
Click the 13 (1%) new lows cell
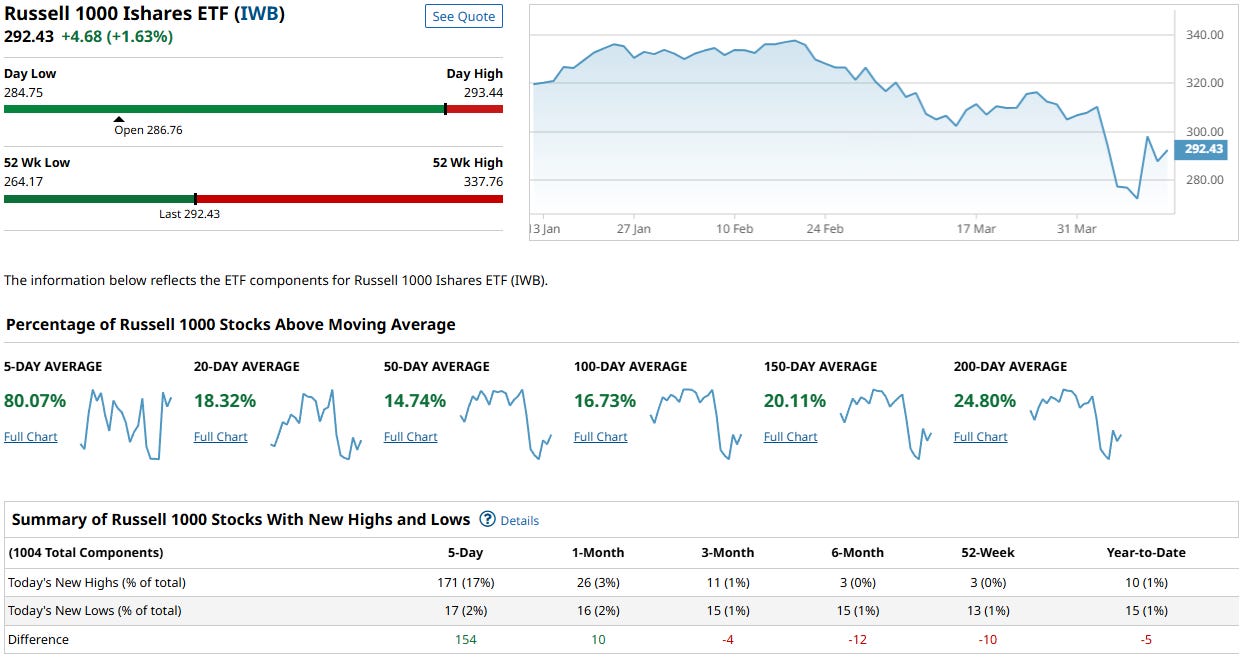[988, 611]
